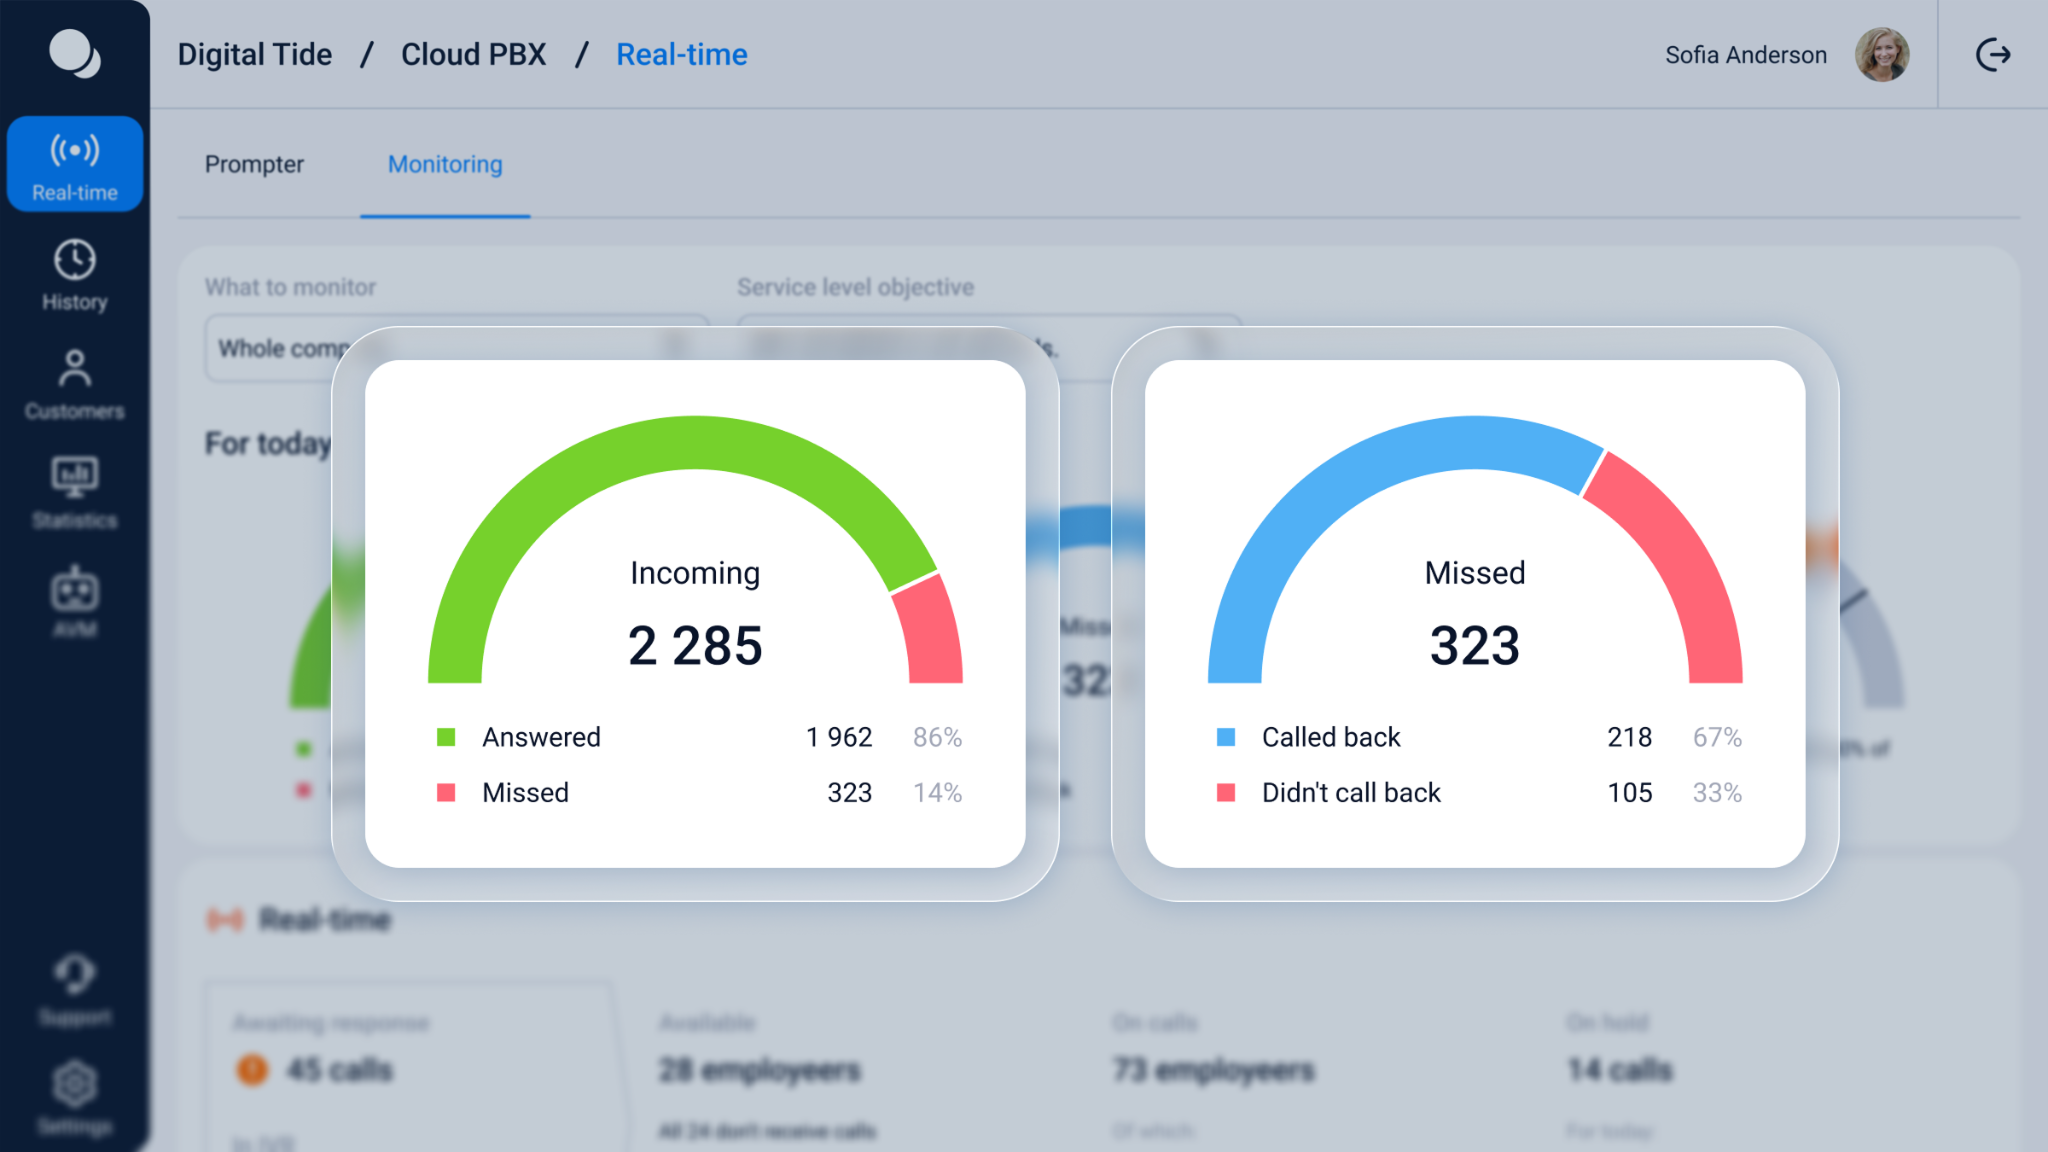Click the 28 employeers available value
2048x1152 pixels.
click(759, 1069)
